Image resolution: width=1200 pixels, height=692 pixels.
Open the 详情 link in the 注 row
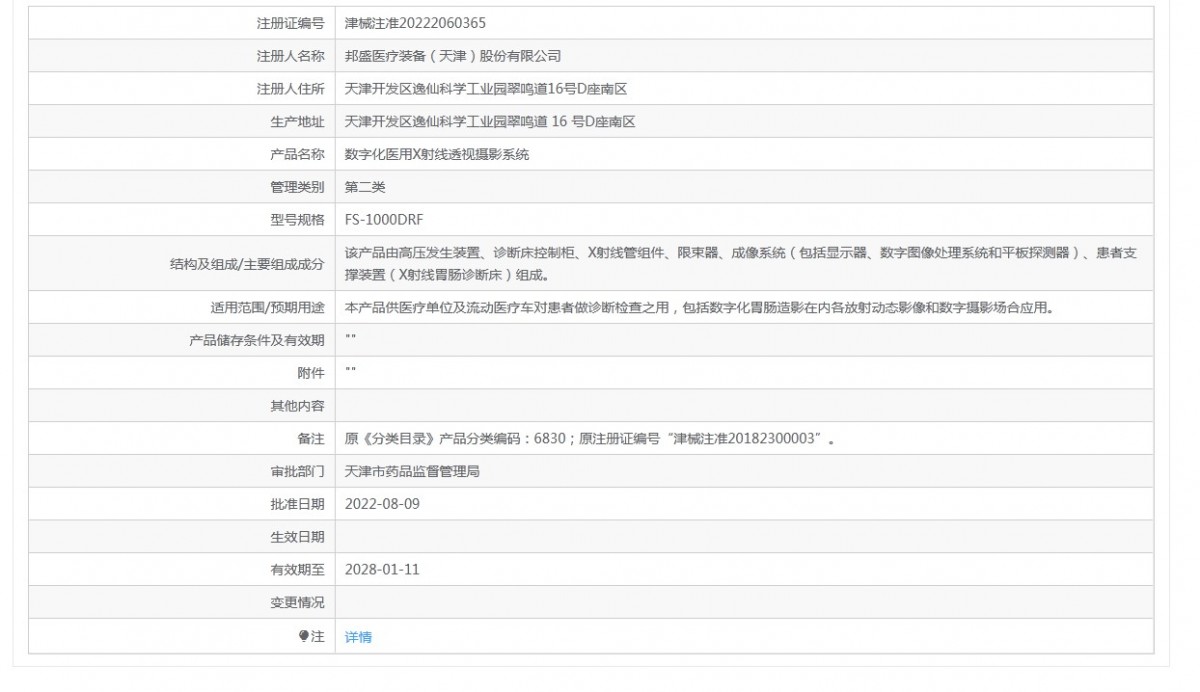[x=358, y=637]
